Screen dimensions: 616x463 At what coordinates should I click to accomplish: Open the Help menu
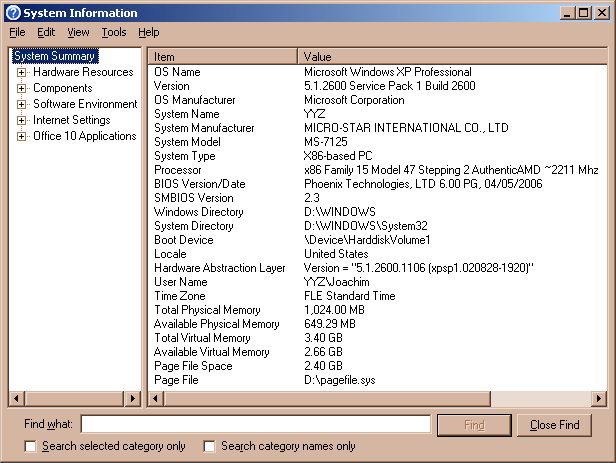coord(148,32)
